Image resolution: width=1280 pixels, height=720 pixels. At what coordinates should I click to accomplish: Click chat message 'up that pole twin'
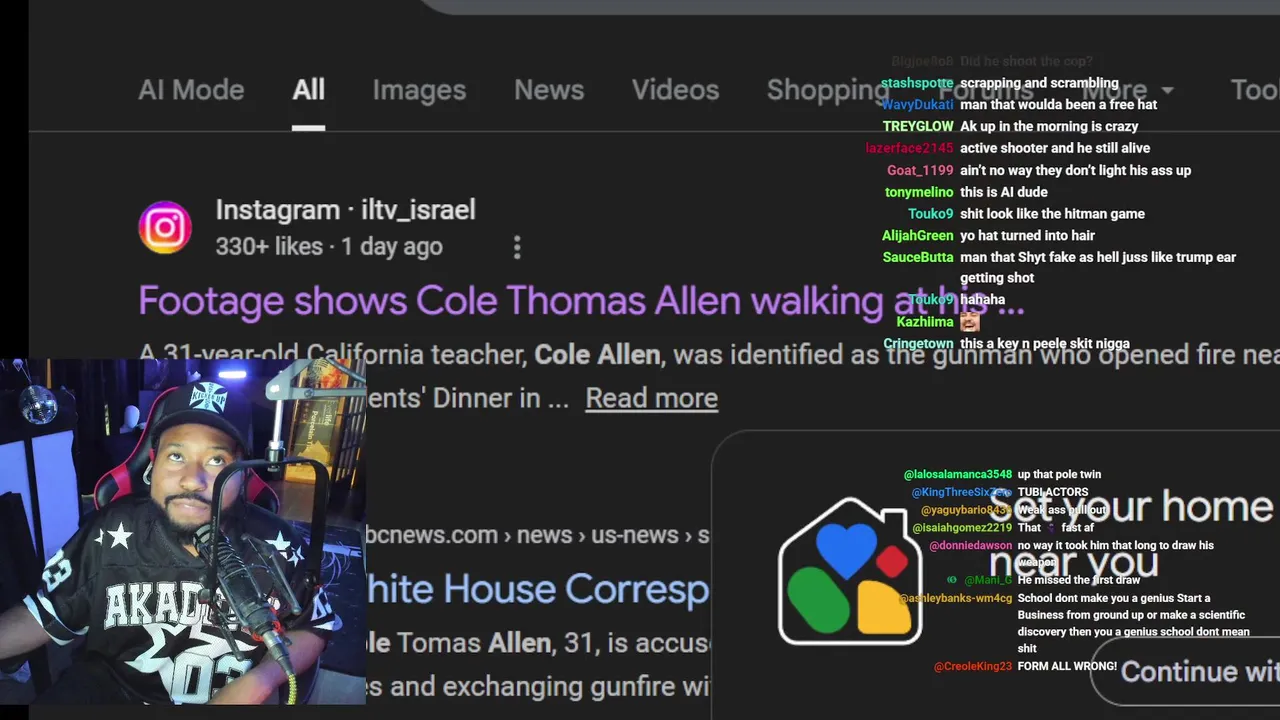pyautogui.click(x=1059, y=474)
